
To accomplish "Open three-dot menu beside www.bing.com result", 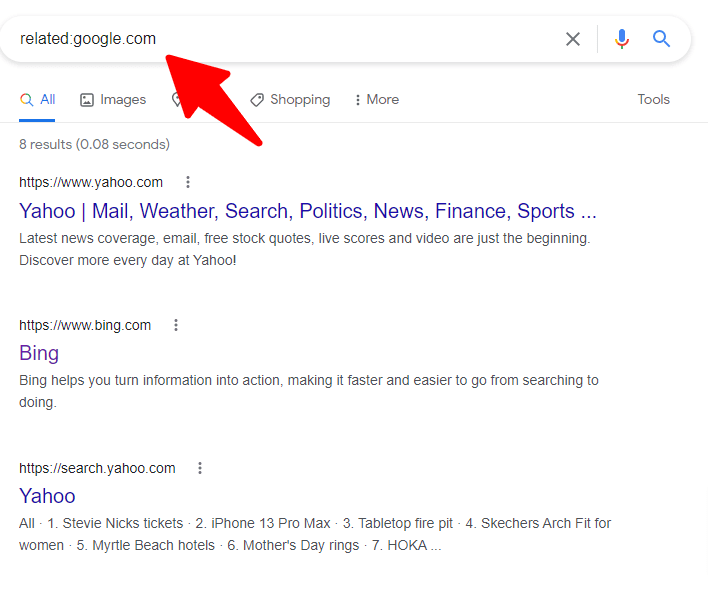I will coord(176,325).
